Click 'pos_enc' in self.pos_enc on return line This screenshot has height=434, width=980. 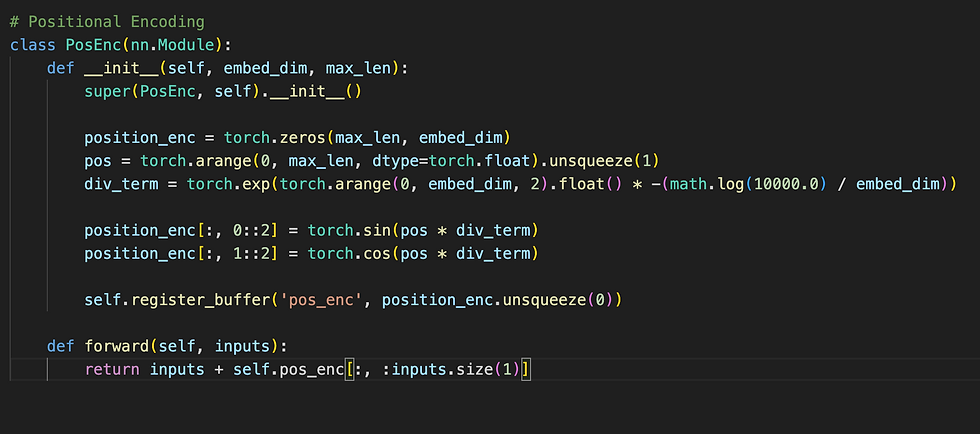[312, 370]
